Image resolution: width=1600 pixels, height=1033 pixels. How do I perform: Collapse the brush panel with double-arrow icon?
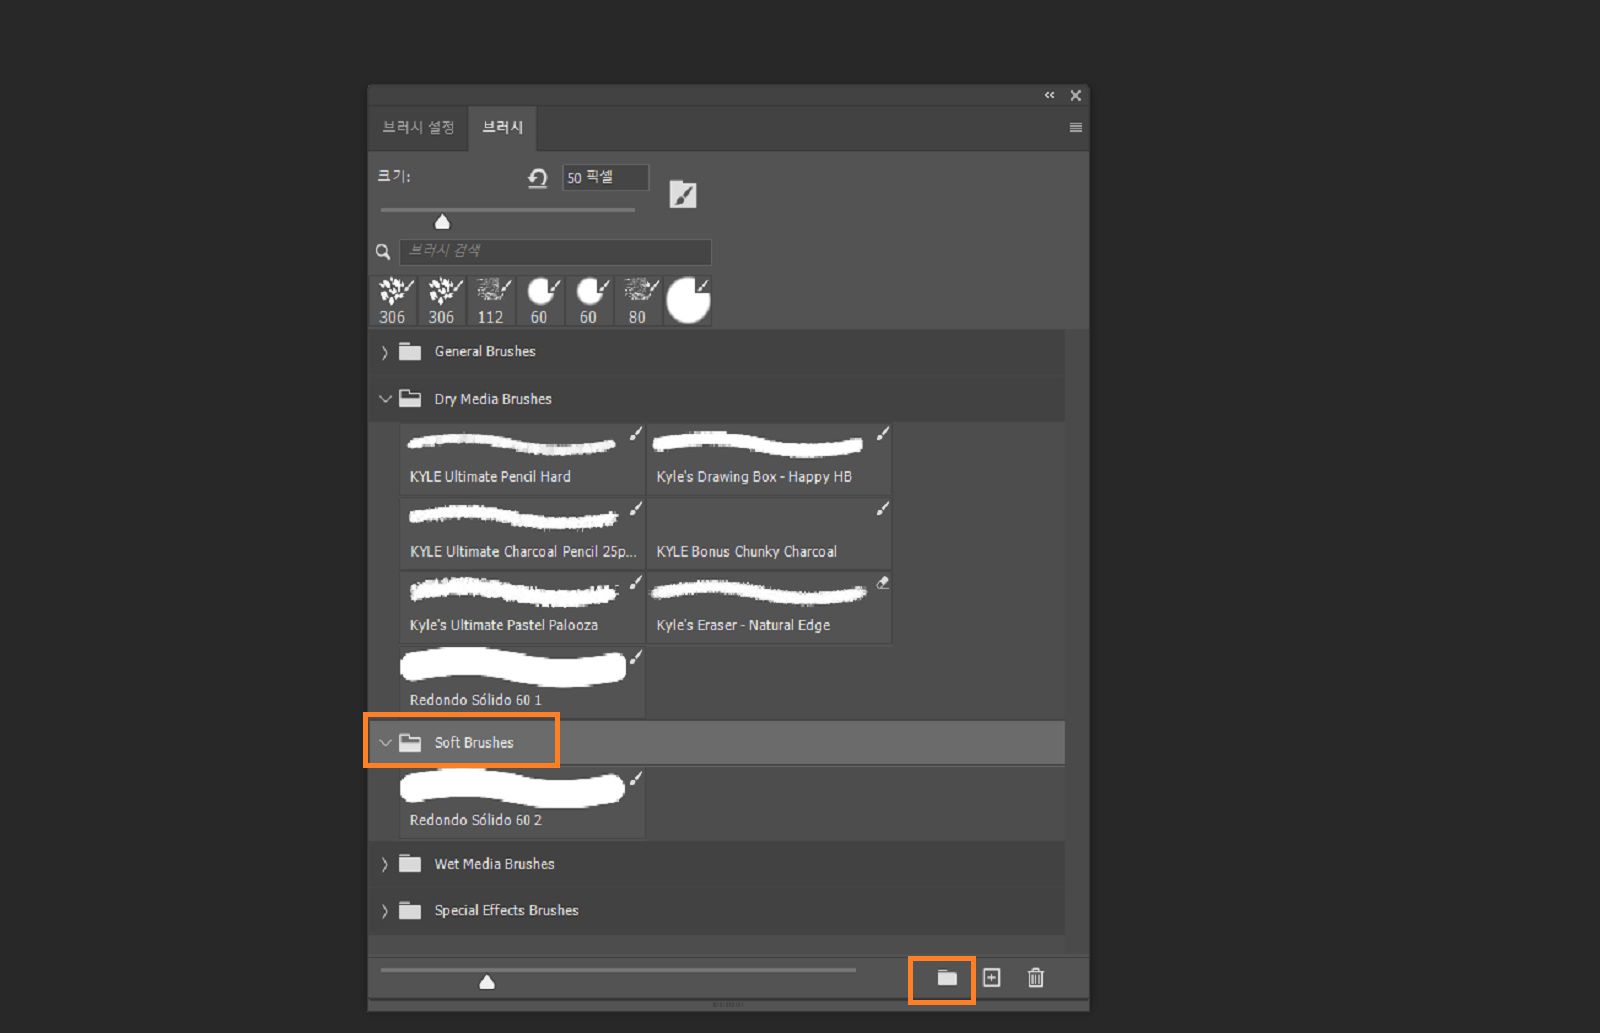[x=1049, y=95]
